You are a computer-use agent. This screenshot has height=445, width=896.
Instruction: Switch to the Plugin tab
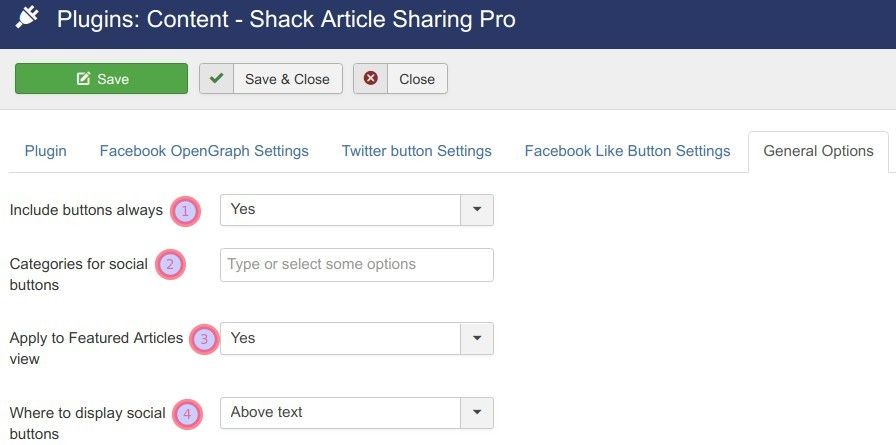tap(46, 151)
